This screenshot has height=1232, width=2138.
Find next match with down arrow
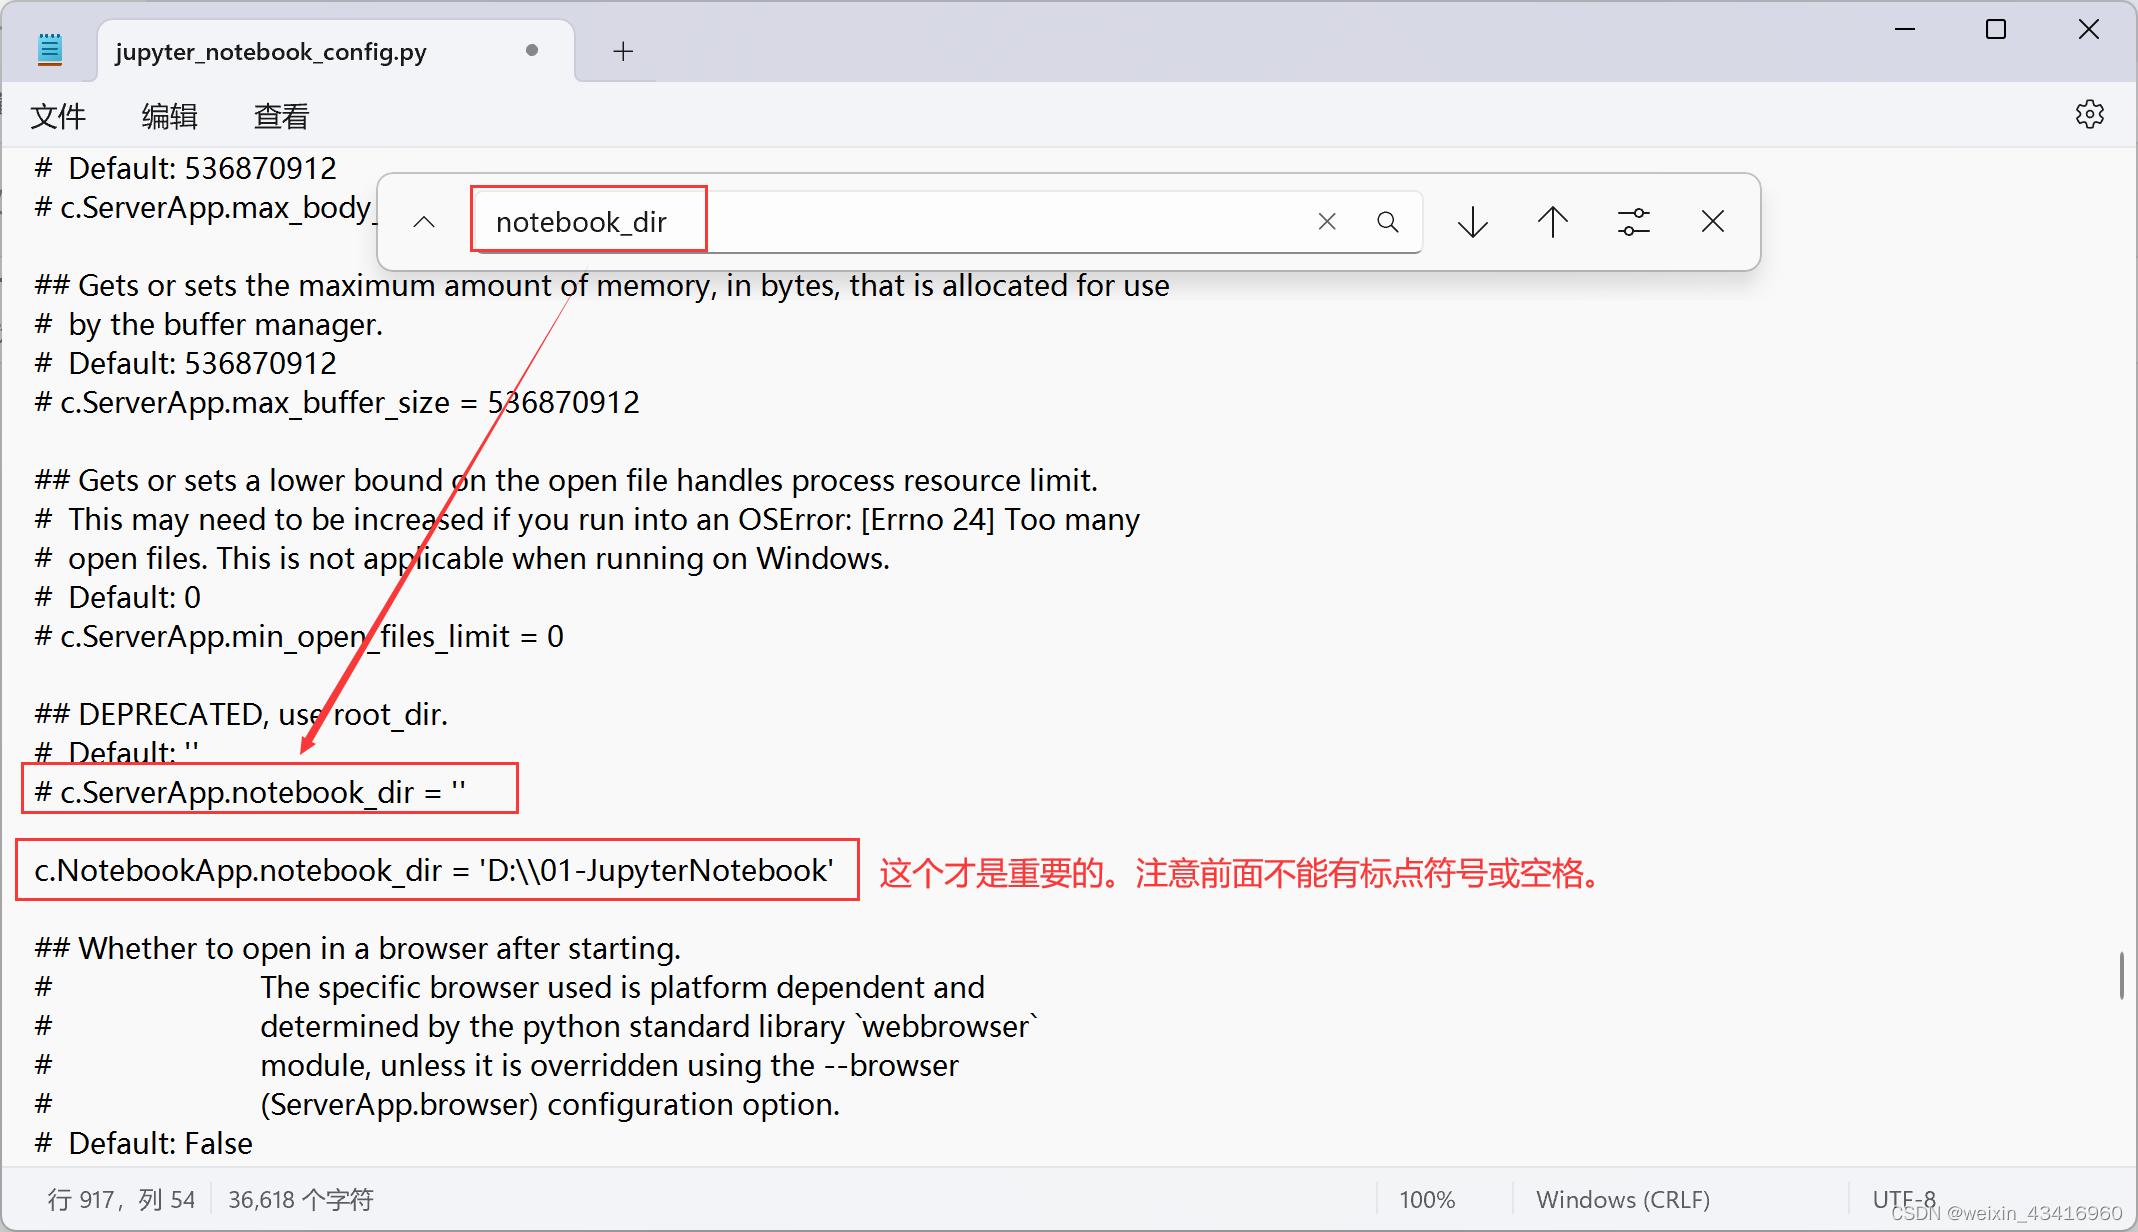pos(1473,222)
